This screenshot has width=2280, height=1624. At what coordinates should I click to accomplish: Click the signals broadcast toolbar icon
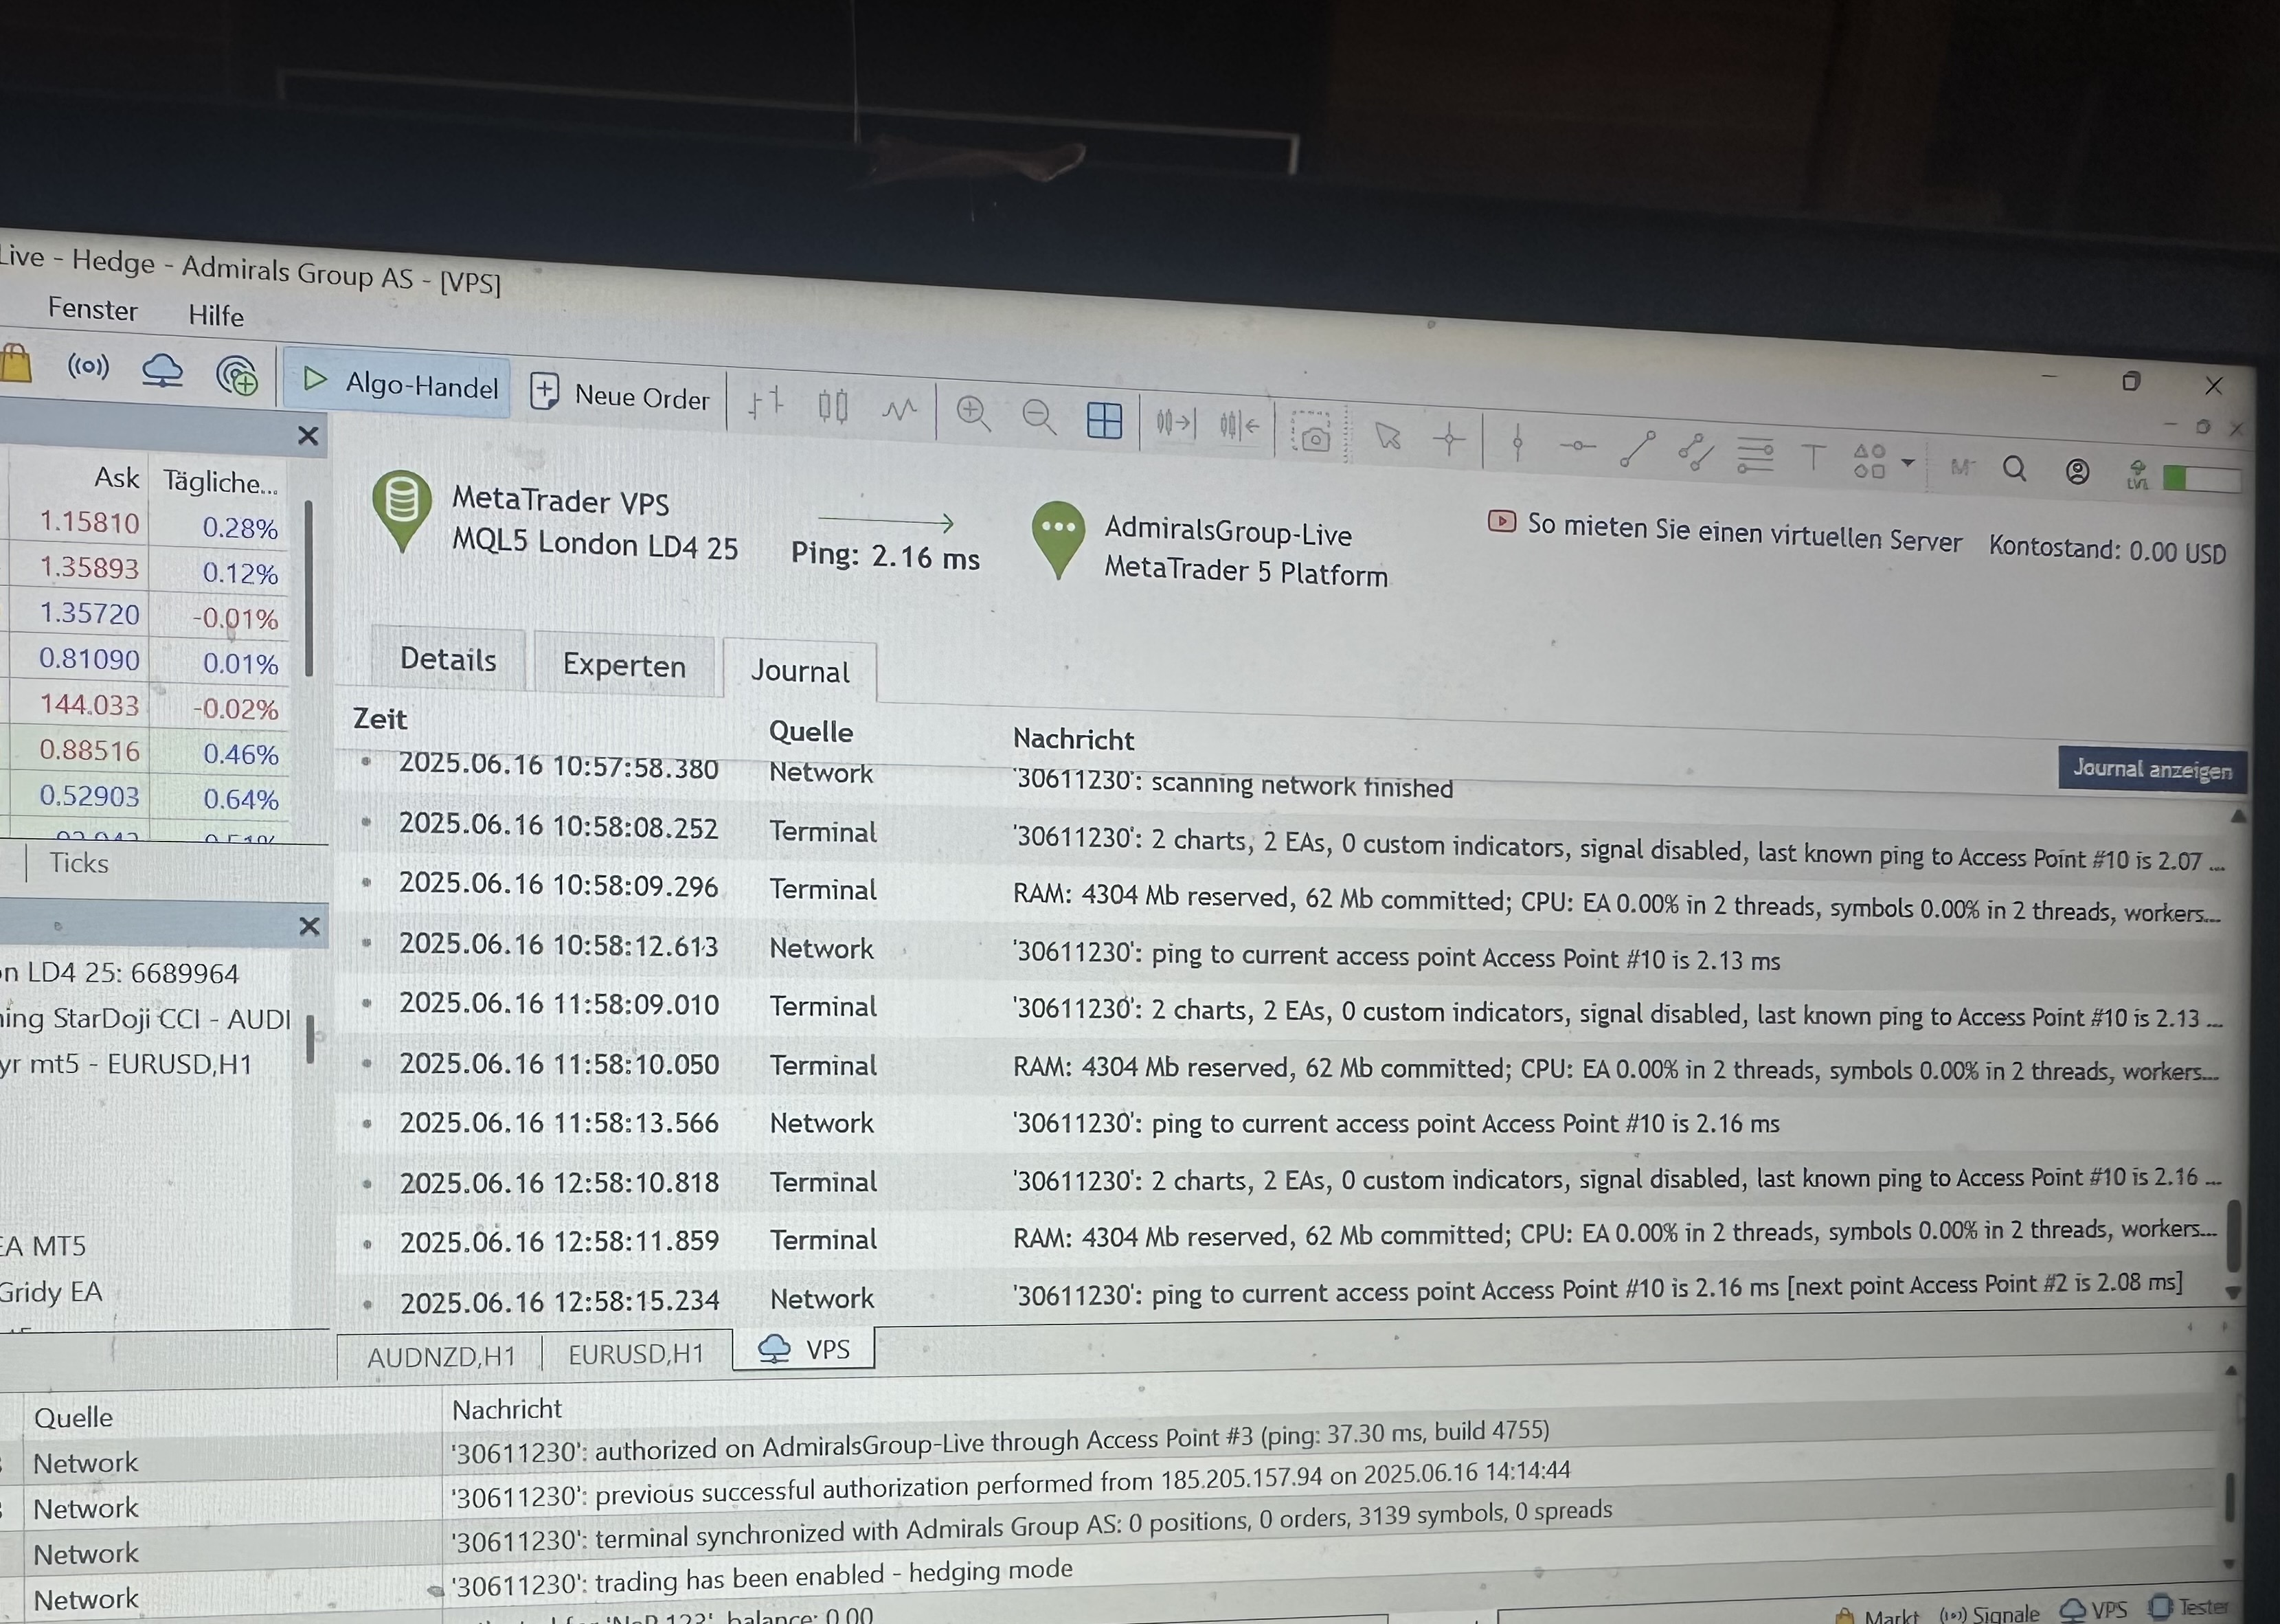(88, 366)
